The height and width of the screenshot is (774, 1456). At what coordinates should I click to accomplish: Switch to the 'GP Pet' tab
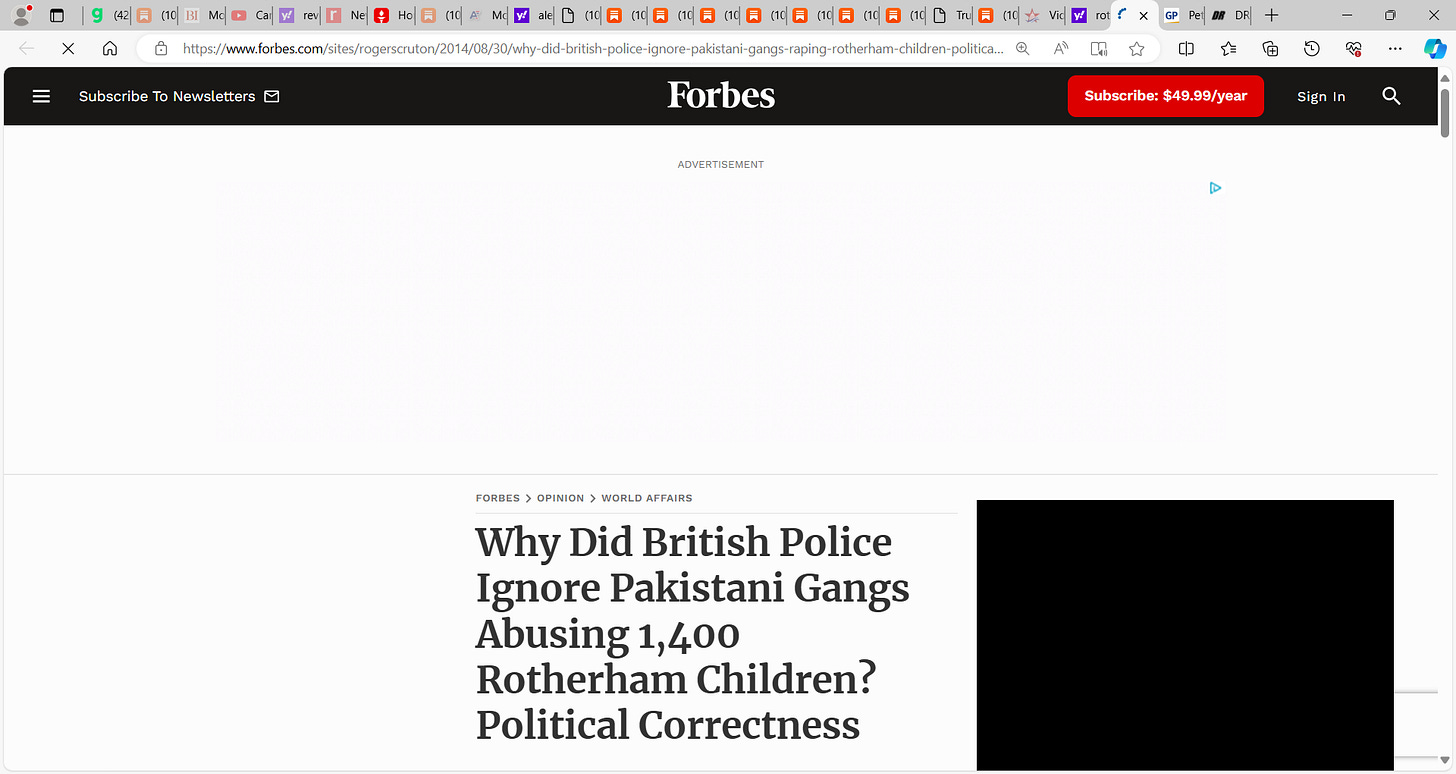click(x=1183, y=15)
